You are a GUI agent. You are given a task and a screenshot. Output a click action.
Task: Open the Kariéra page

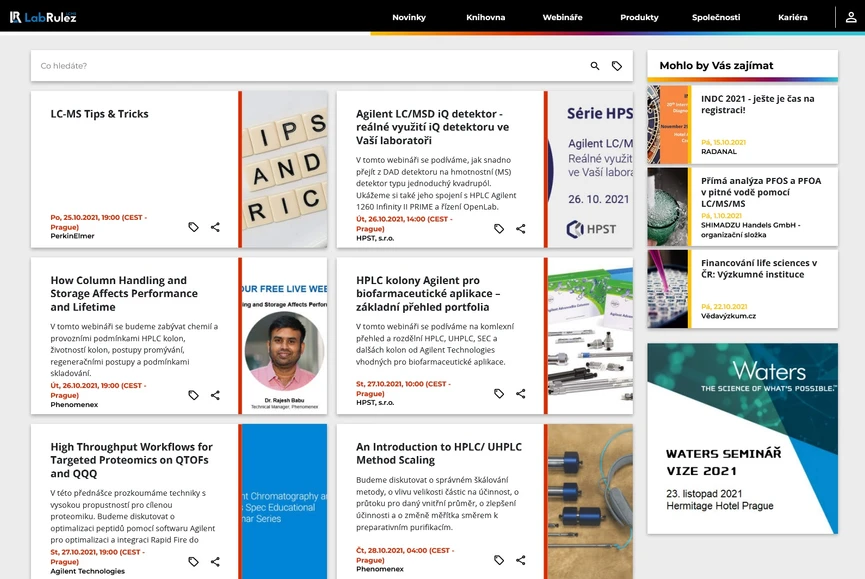click(x=793, y=17)
